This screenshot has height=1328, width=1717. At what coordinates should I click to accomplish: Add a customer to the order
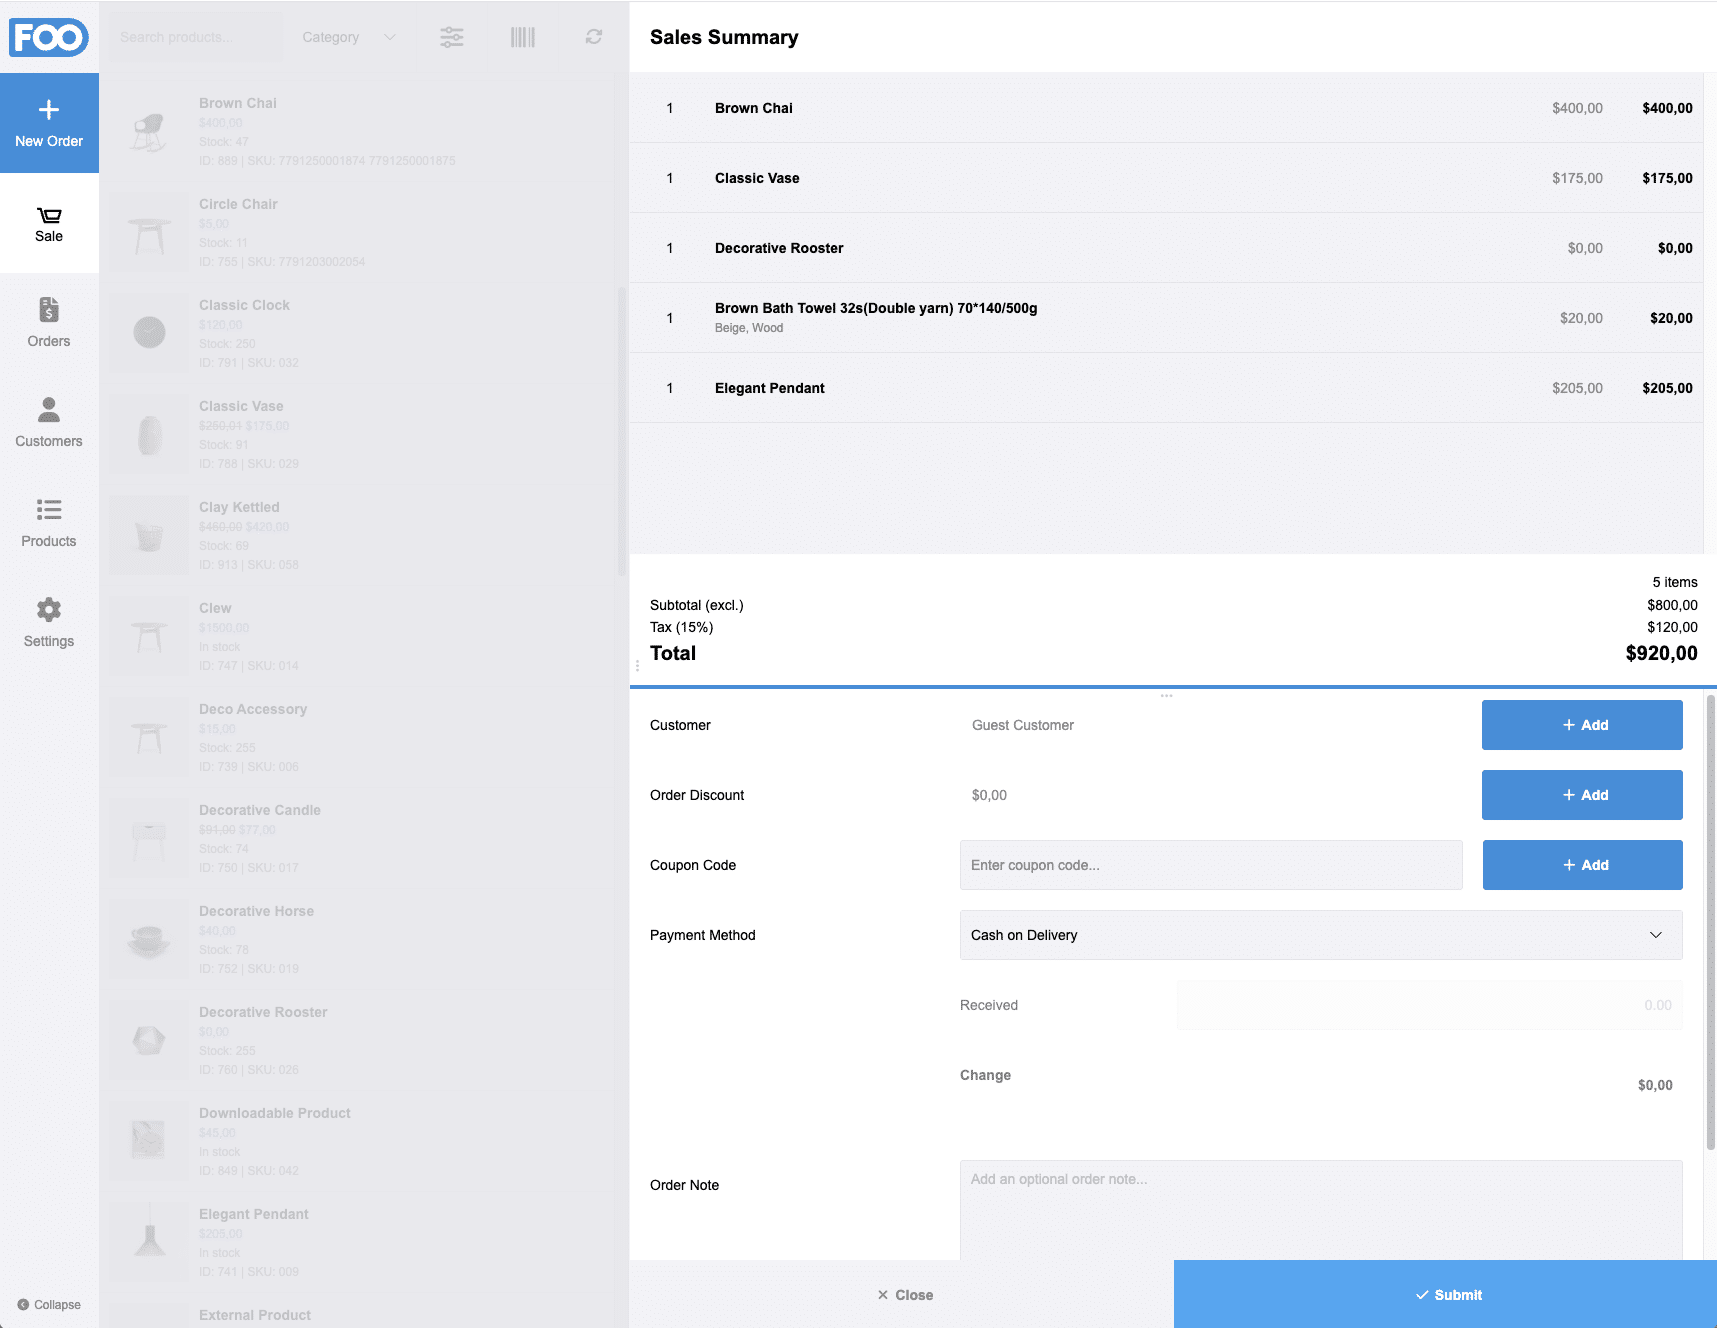(x=1581, y=725)
